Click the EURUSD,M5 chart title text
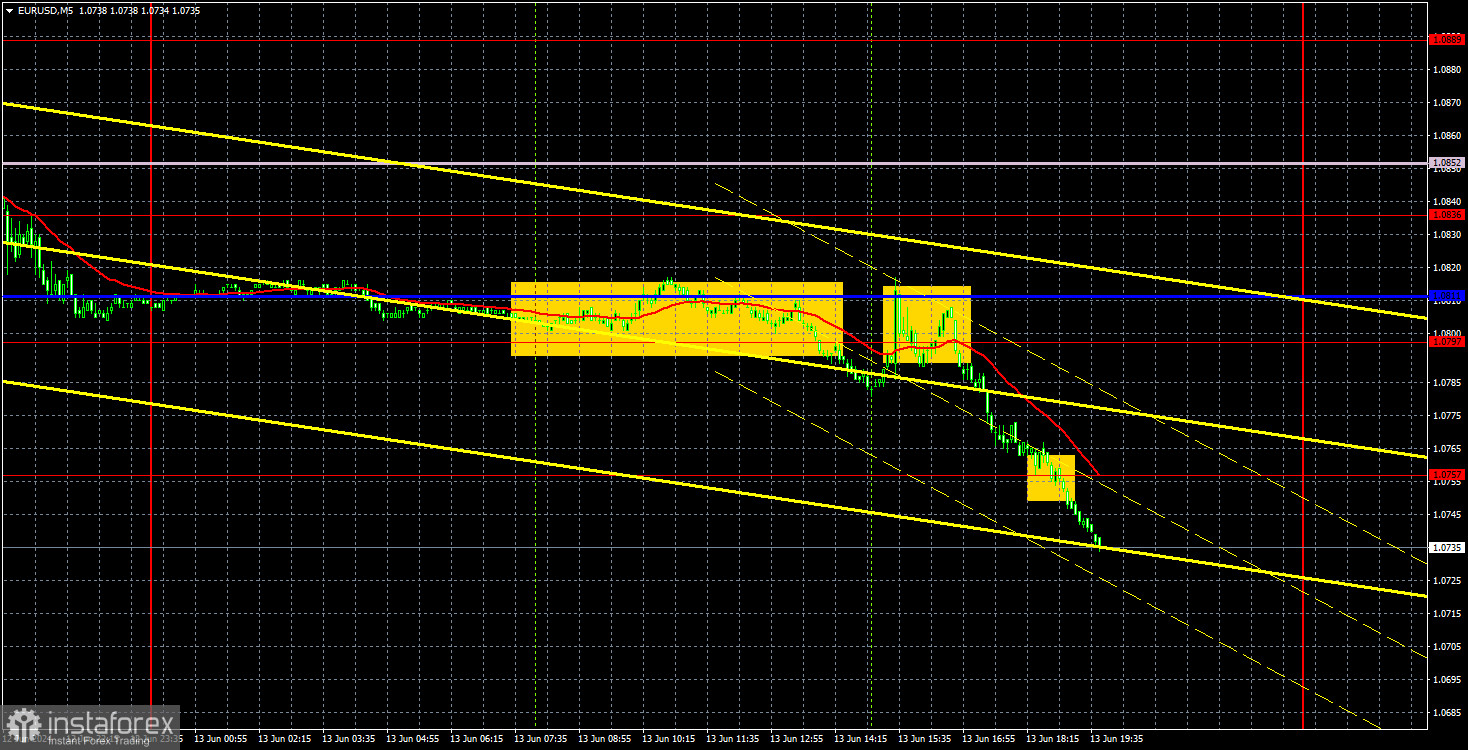This screenshot has height=750, width=1468. point(45,9)
